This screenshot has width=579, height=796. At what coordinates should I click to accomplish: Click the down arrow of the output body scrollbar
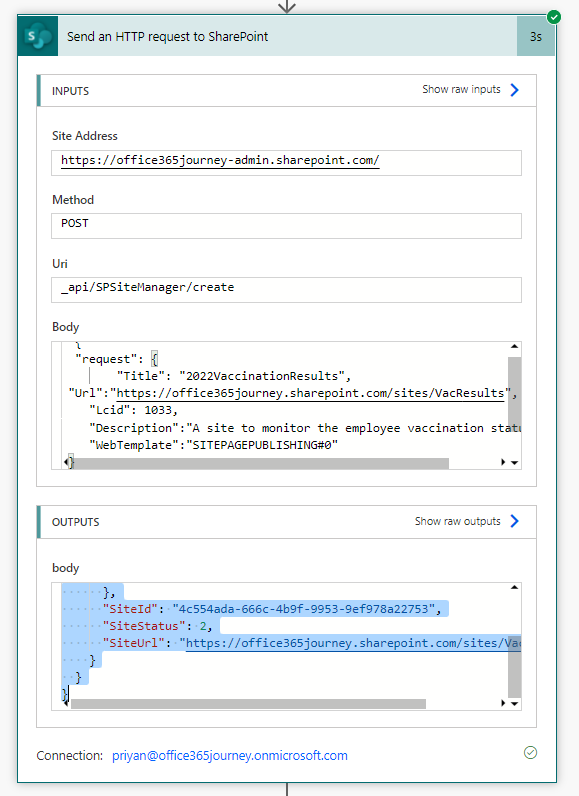[514, 704]
